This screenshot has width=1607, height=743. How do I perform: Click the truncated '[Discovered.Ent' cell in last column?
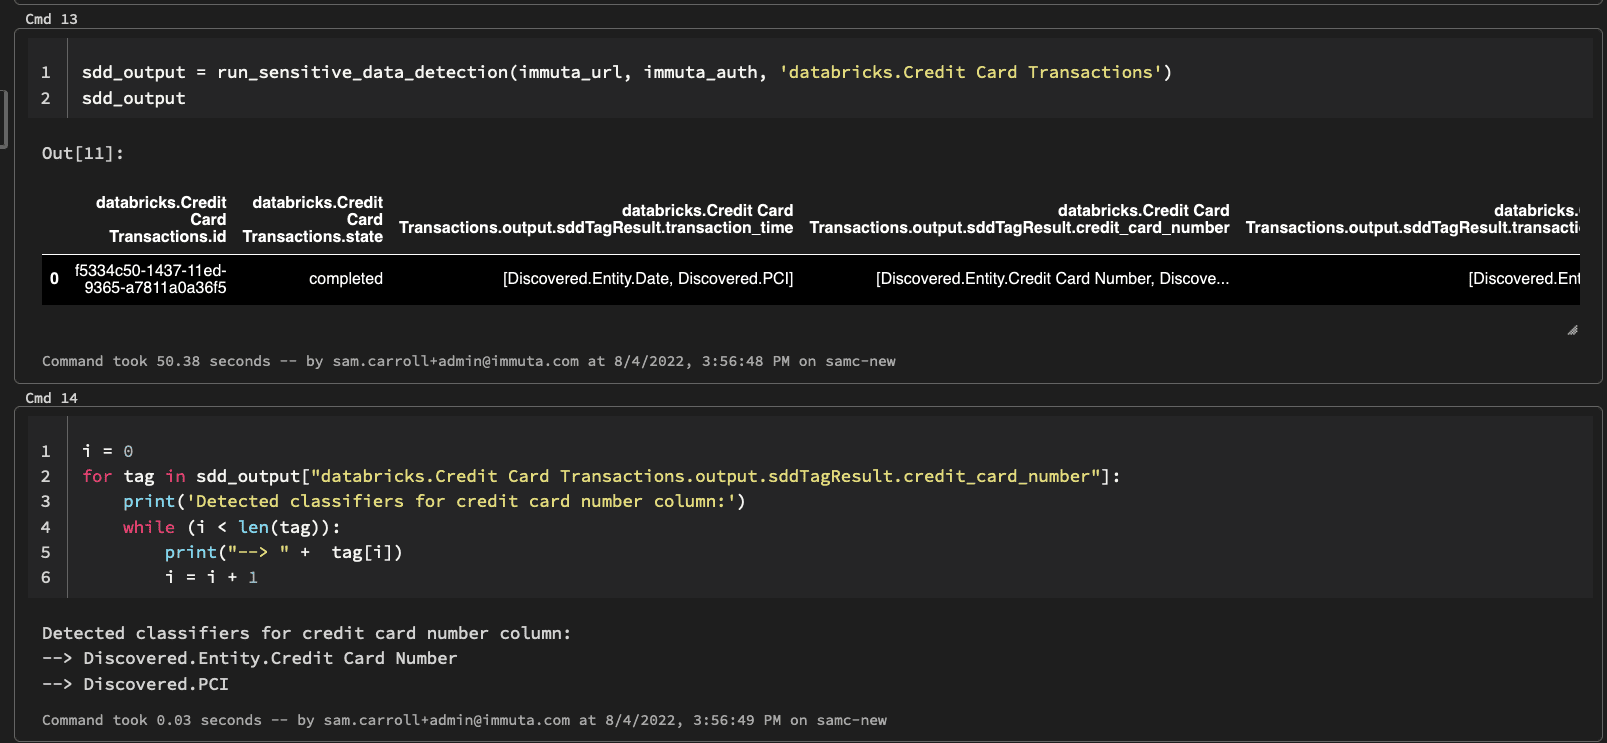tap(1524, 279)
